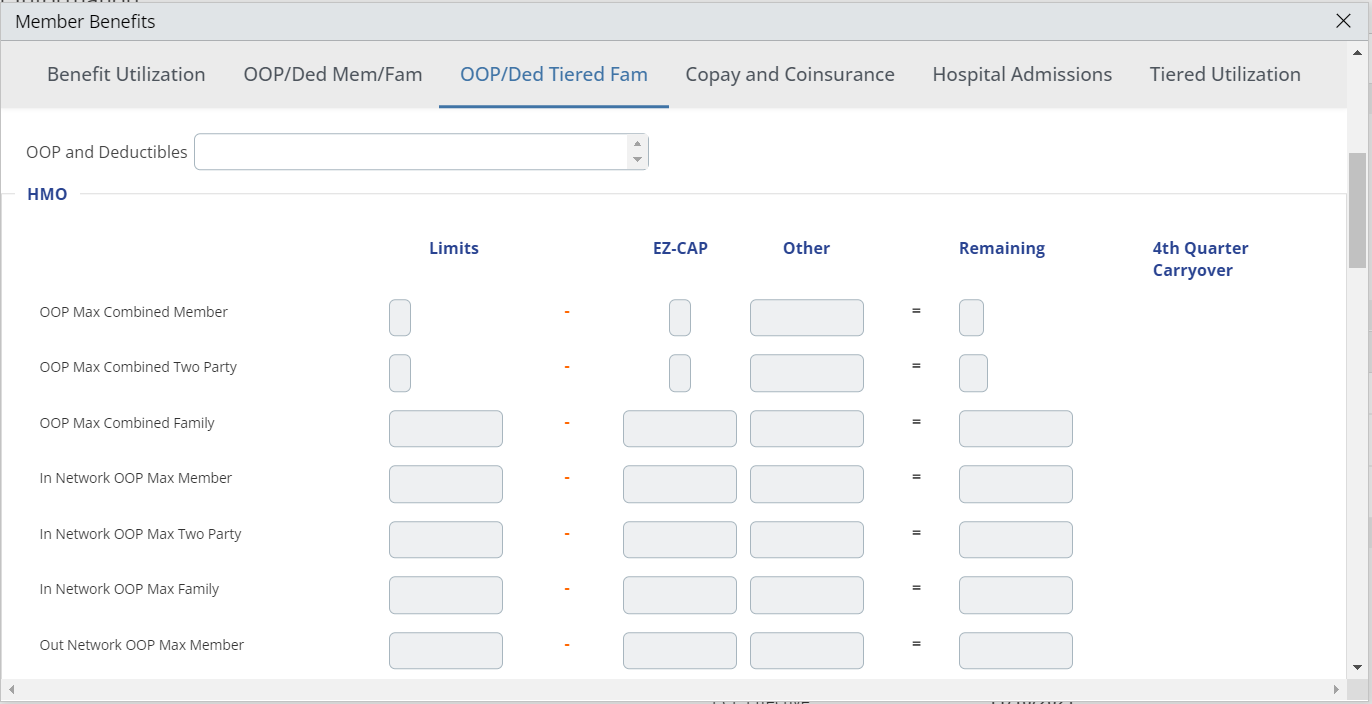
Task: Click down arrow in OOP and Deductibles box
Action: [x=637, y=160]
